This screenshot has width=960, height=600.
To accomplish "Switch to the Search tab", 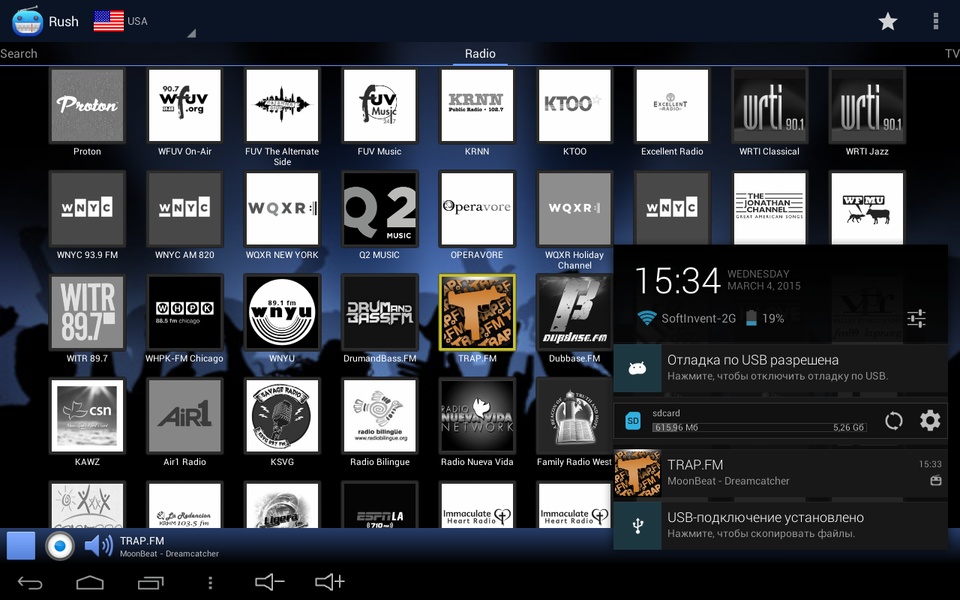I will (19, 53).
